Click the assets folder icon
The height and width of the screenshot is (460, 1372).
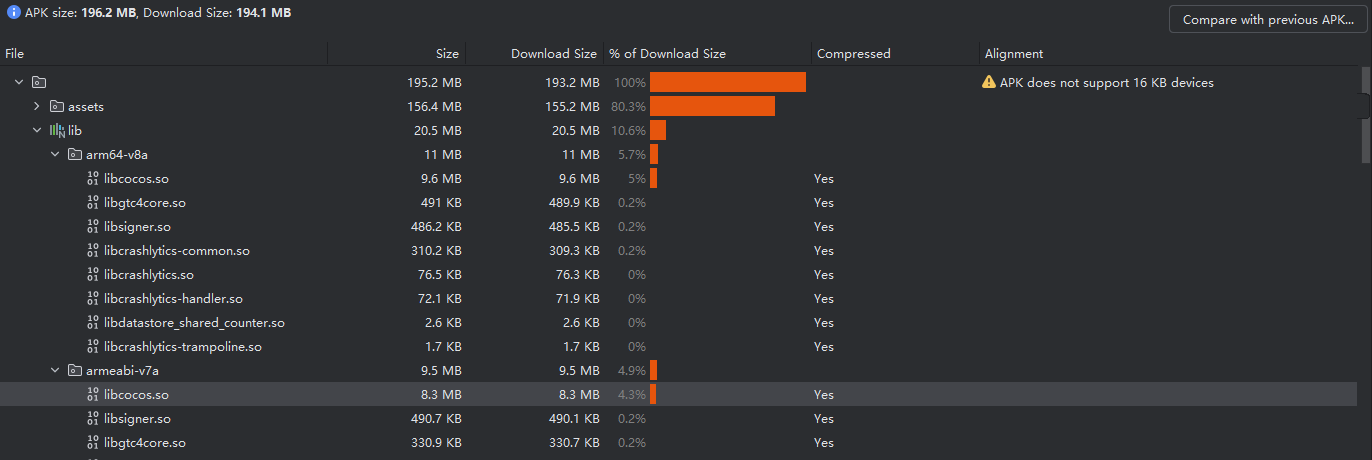57,107
